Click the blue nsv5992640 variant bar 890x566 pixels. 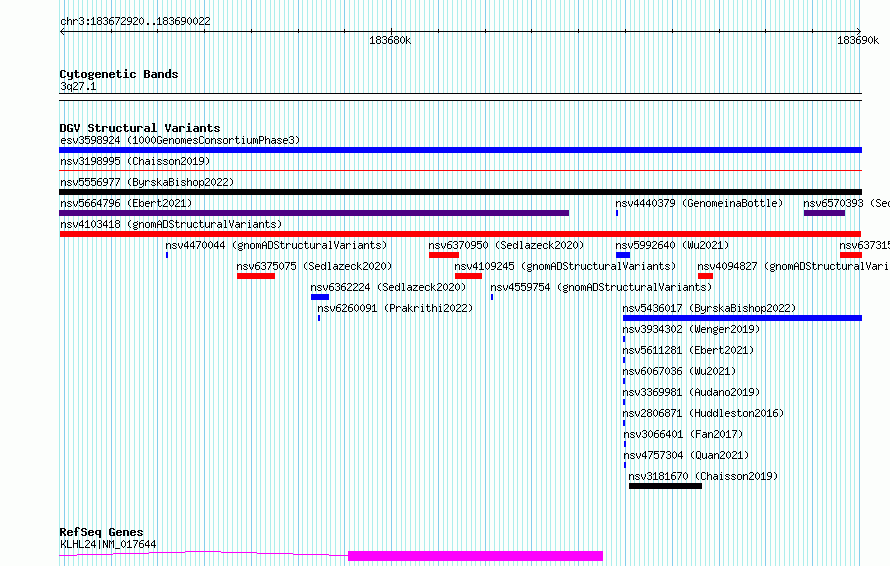point(623,255)
